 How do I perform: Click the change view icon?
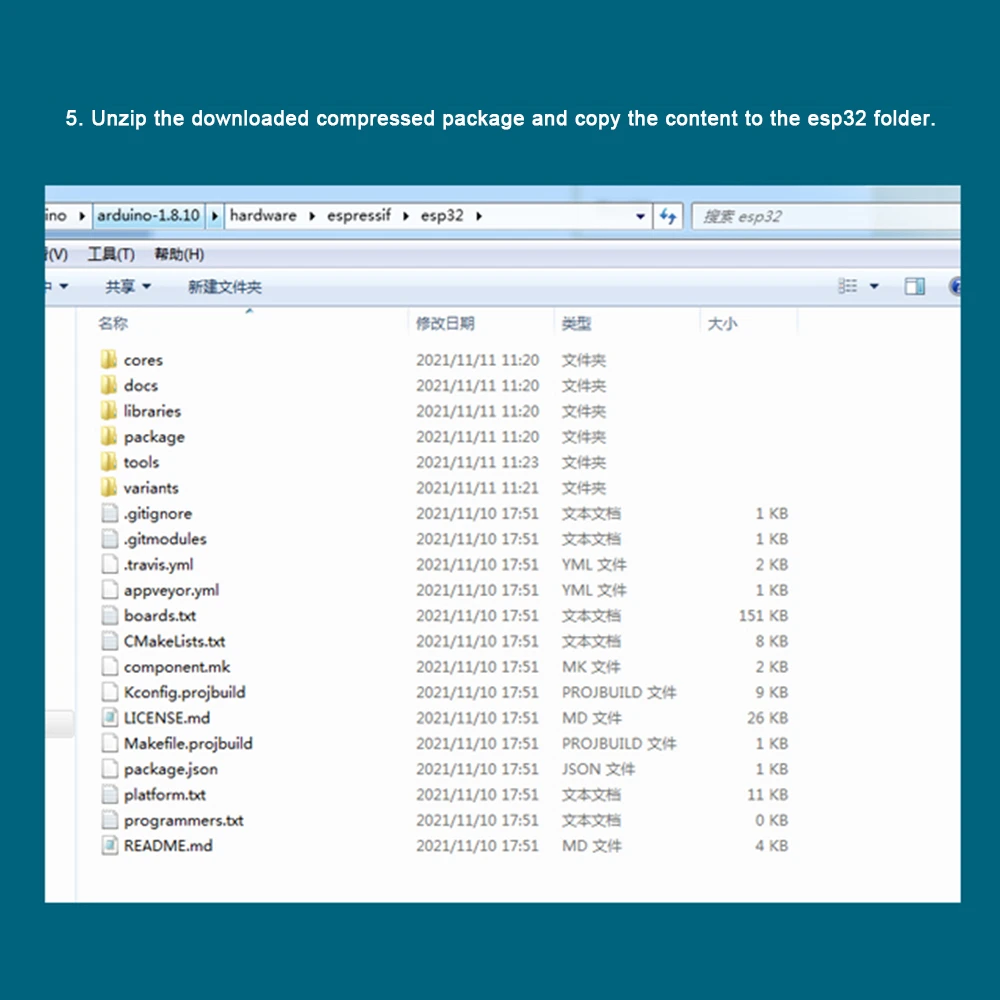coord(847,286)
